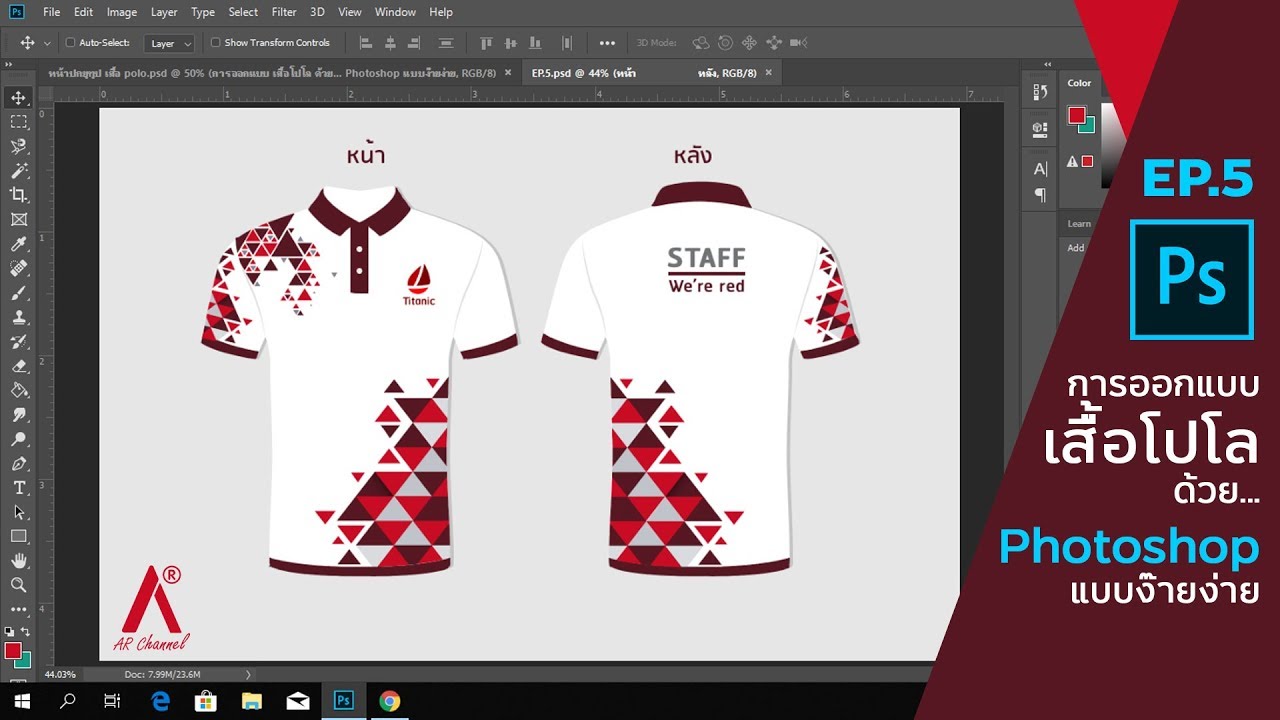Select the Horizontal Type tool
This screenshot has width=1280, height=720.
[19, 488]
